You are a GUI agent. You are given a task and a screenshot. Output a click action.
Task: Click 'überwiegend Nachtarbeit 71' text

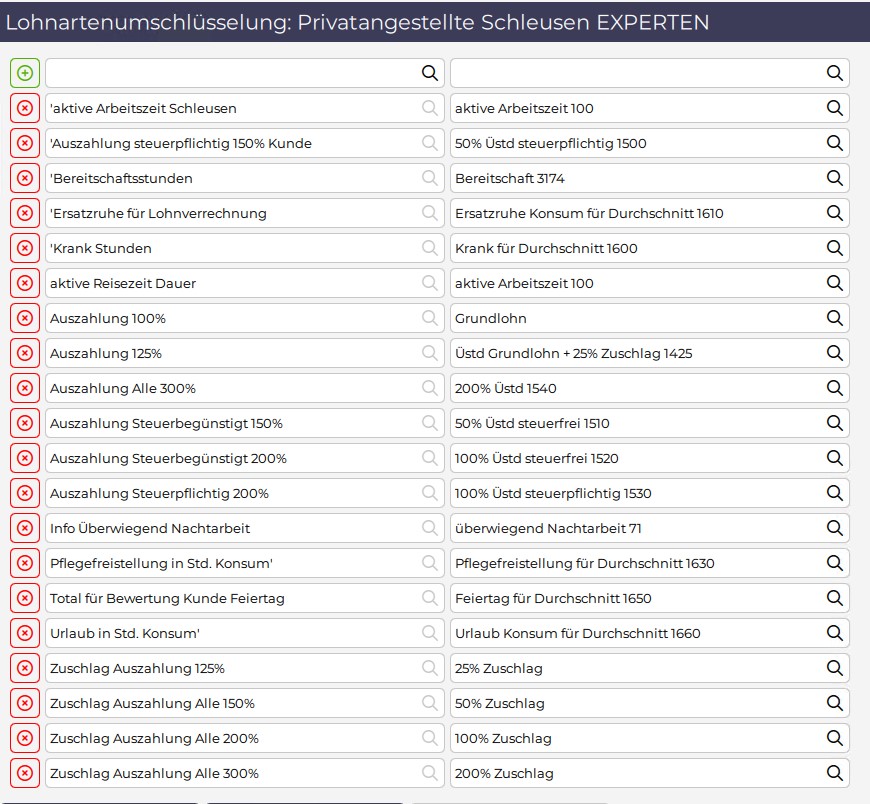click(x=548, y=528)
